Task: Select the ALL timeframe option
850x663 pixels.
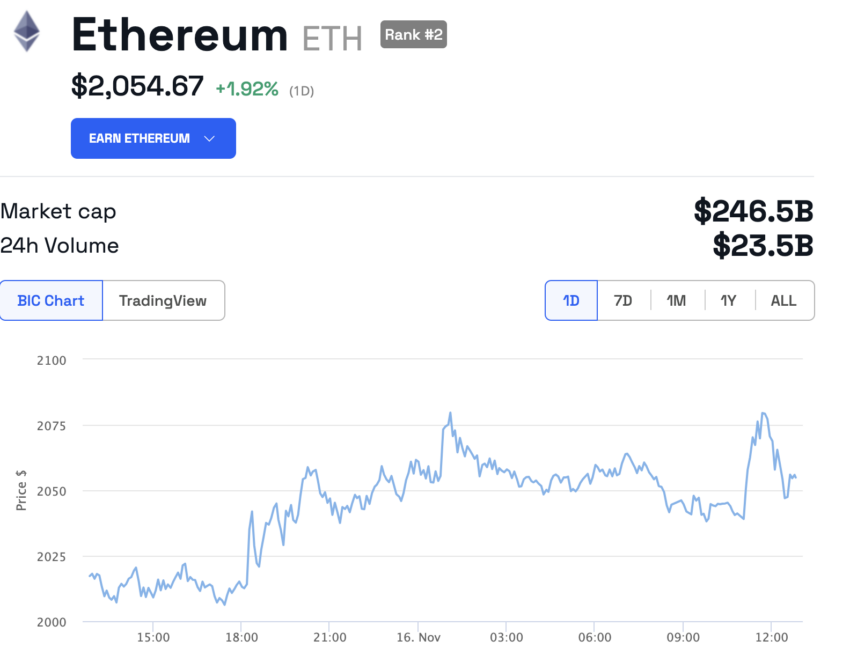Action: [783, 300]
